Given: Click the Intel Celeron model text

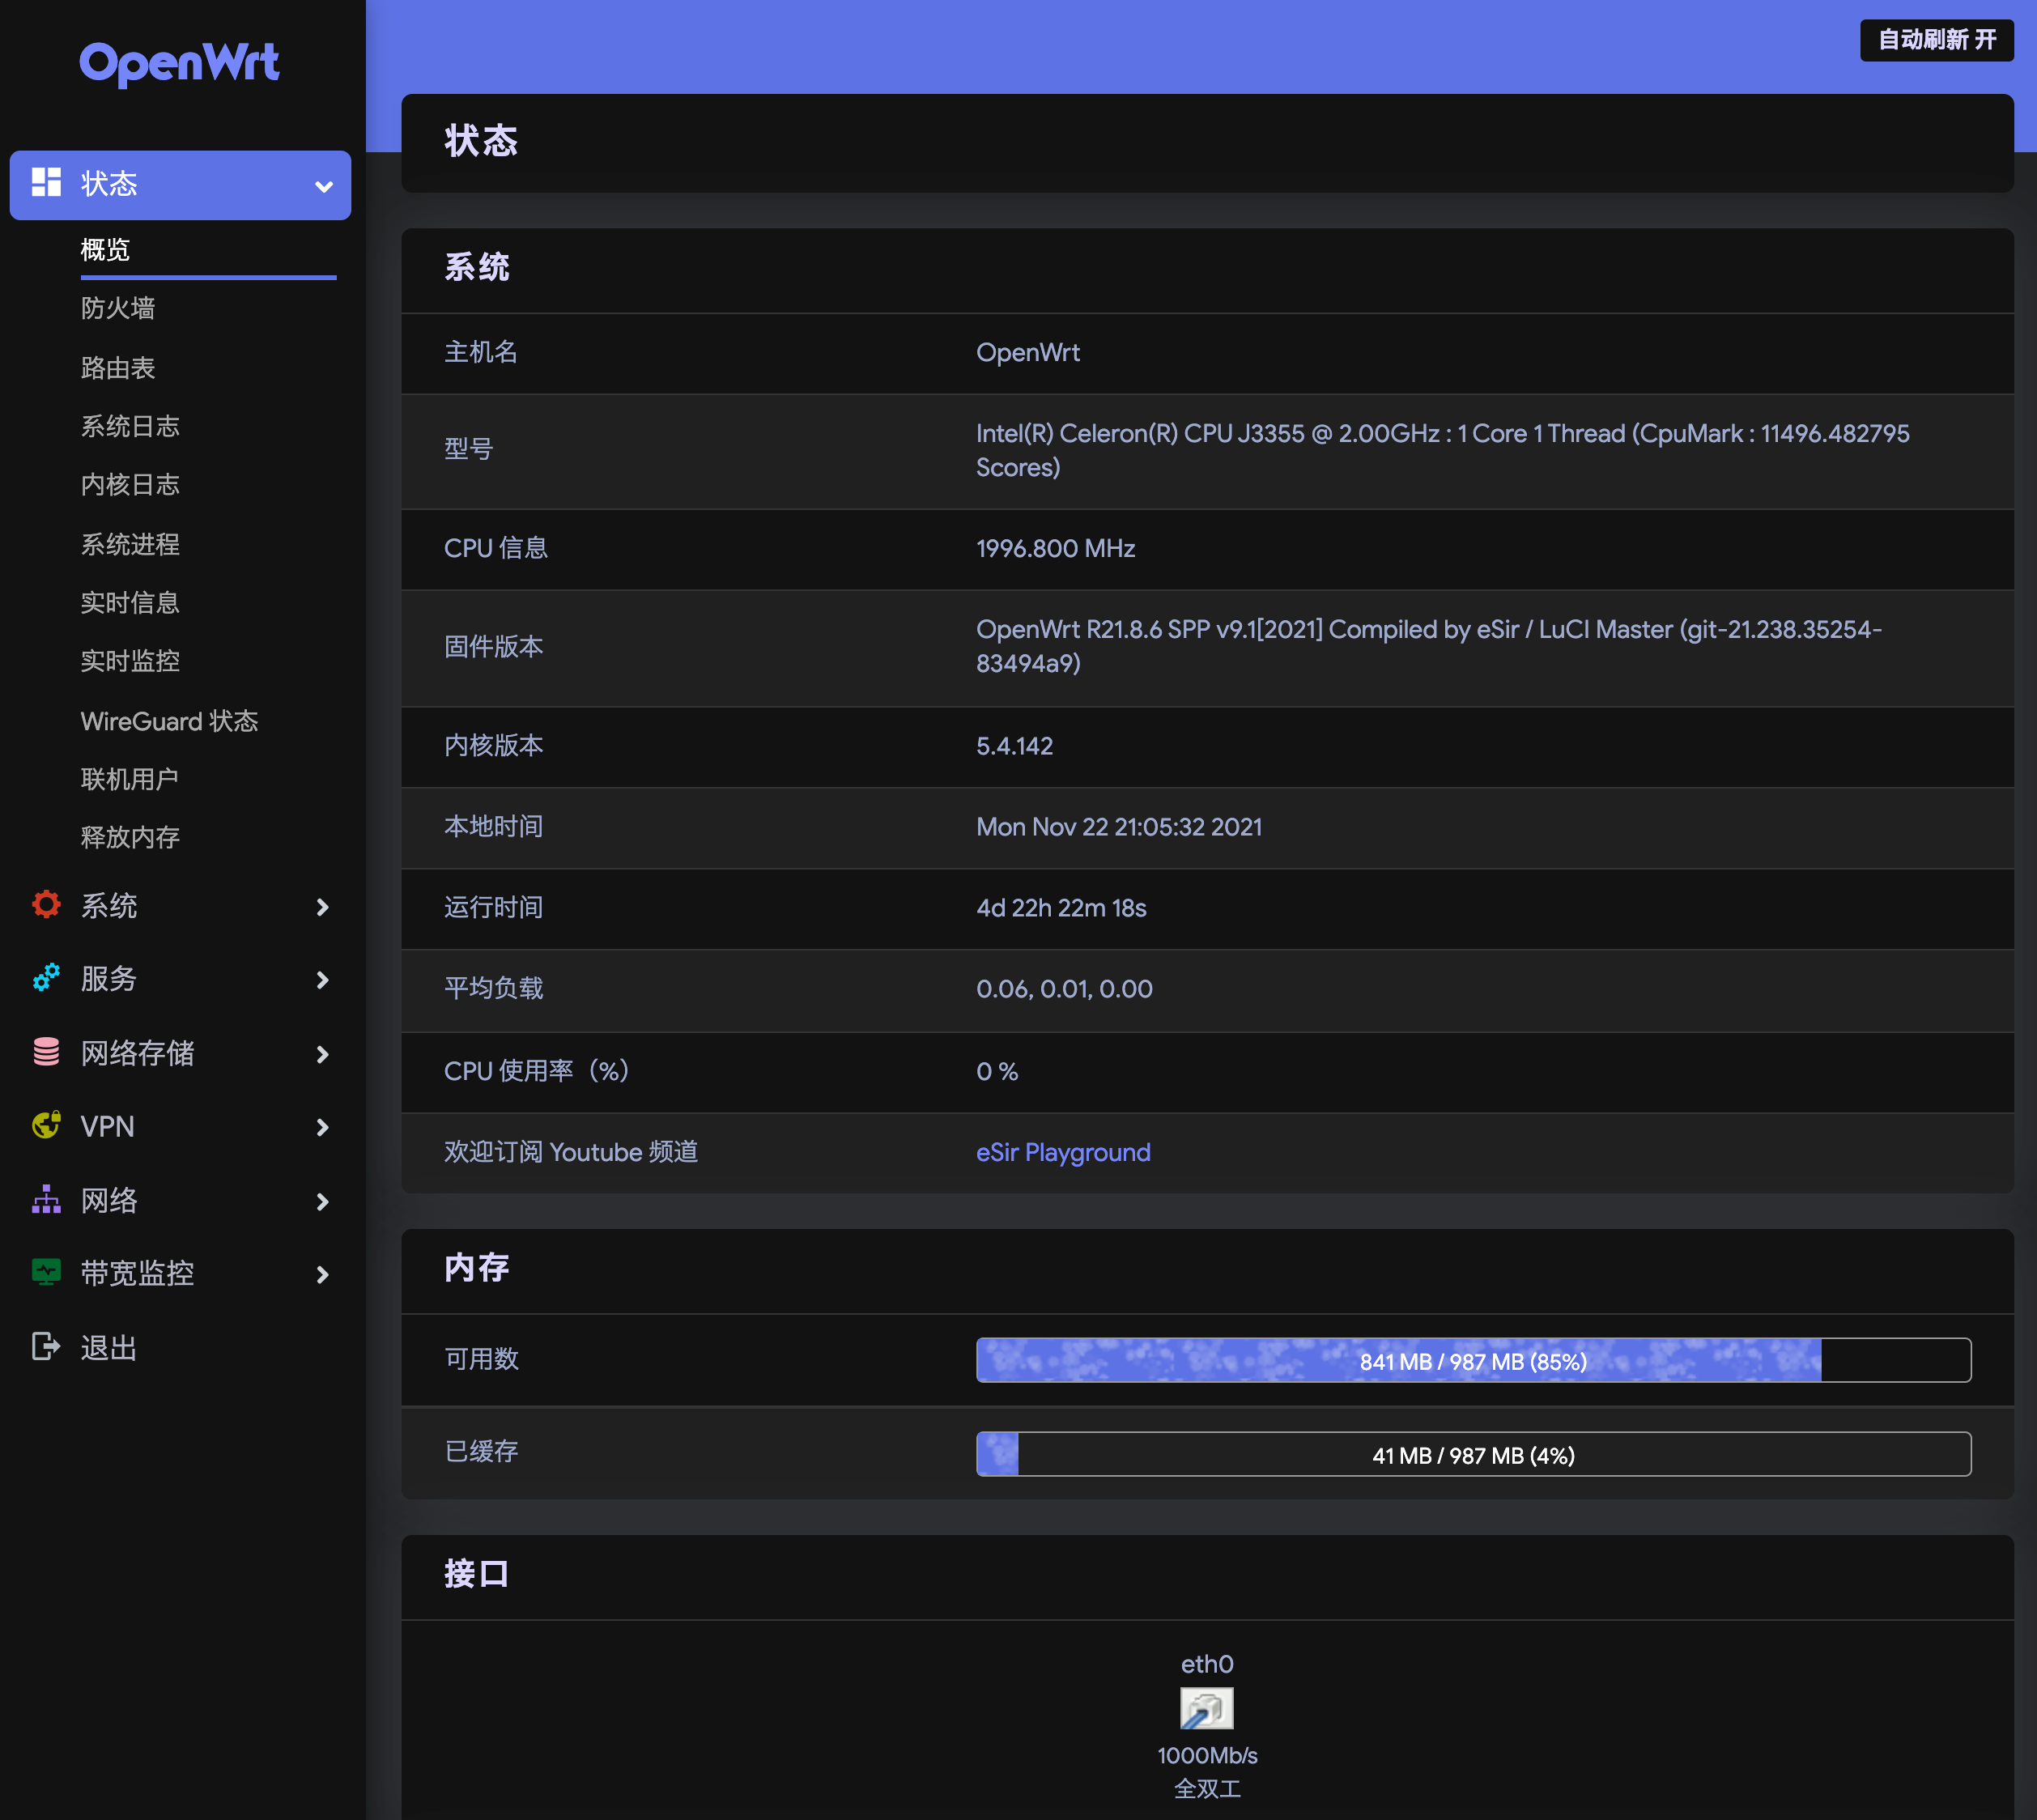Looking at the screenshot, I should point(1442,451).
